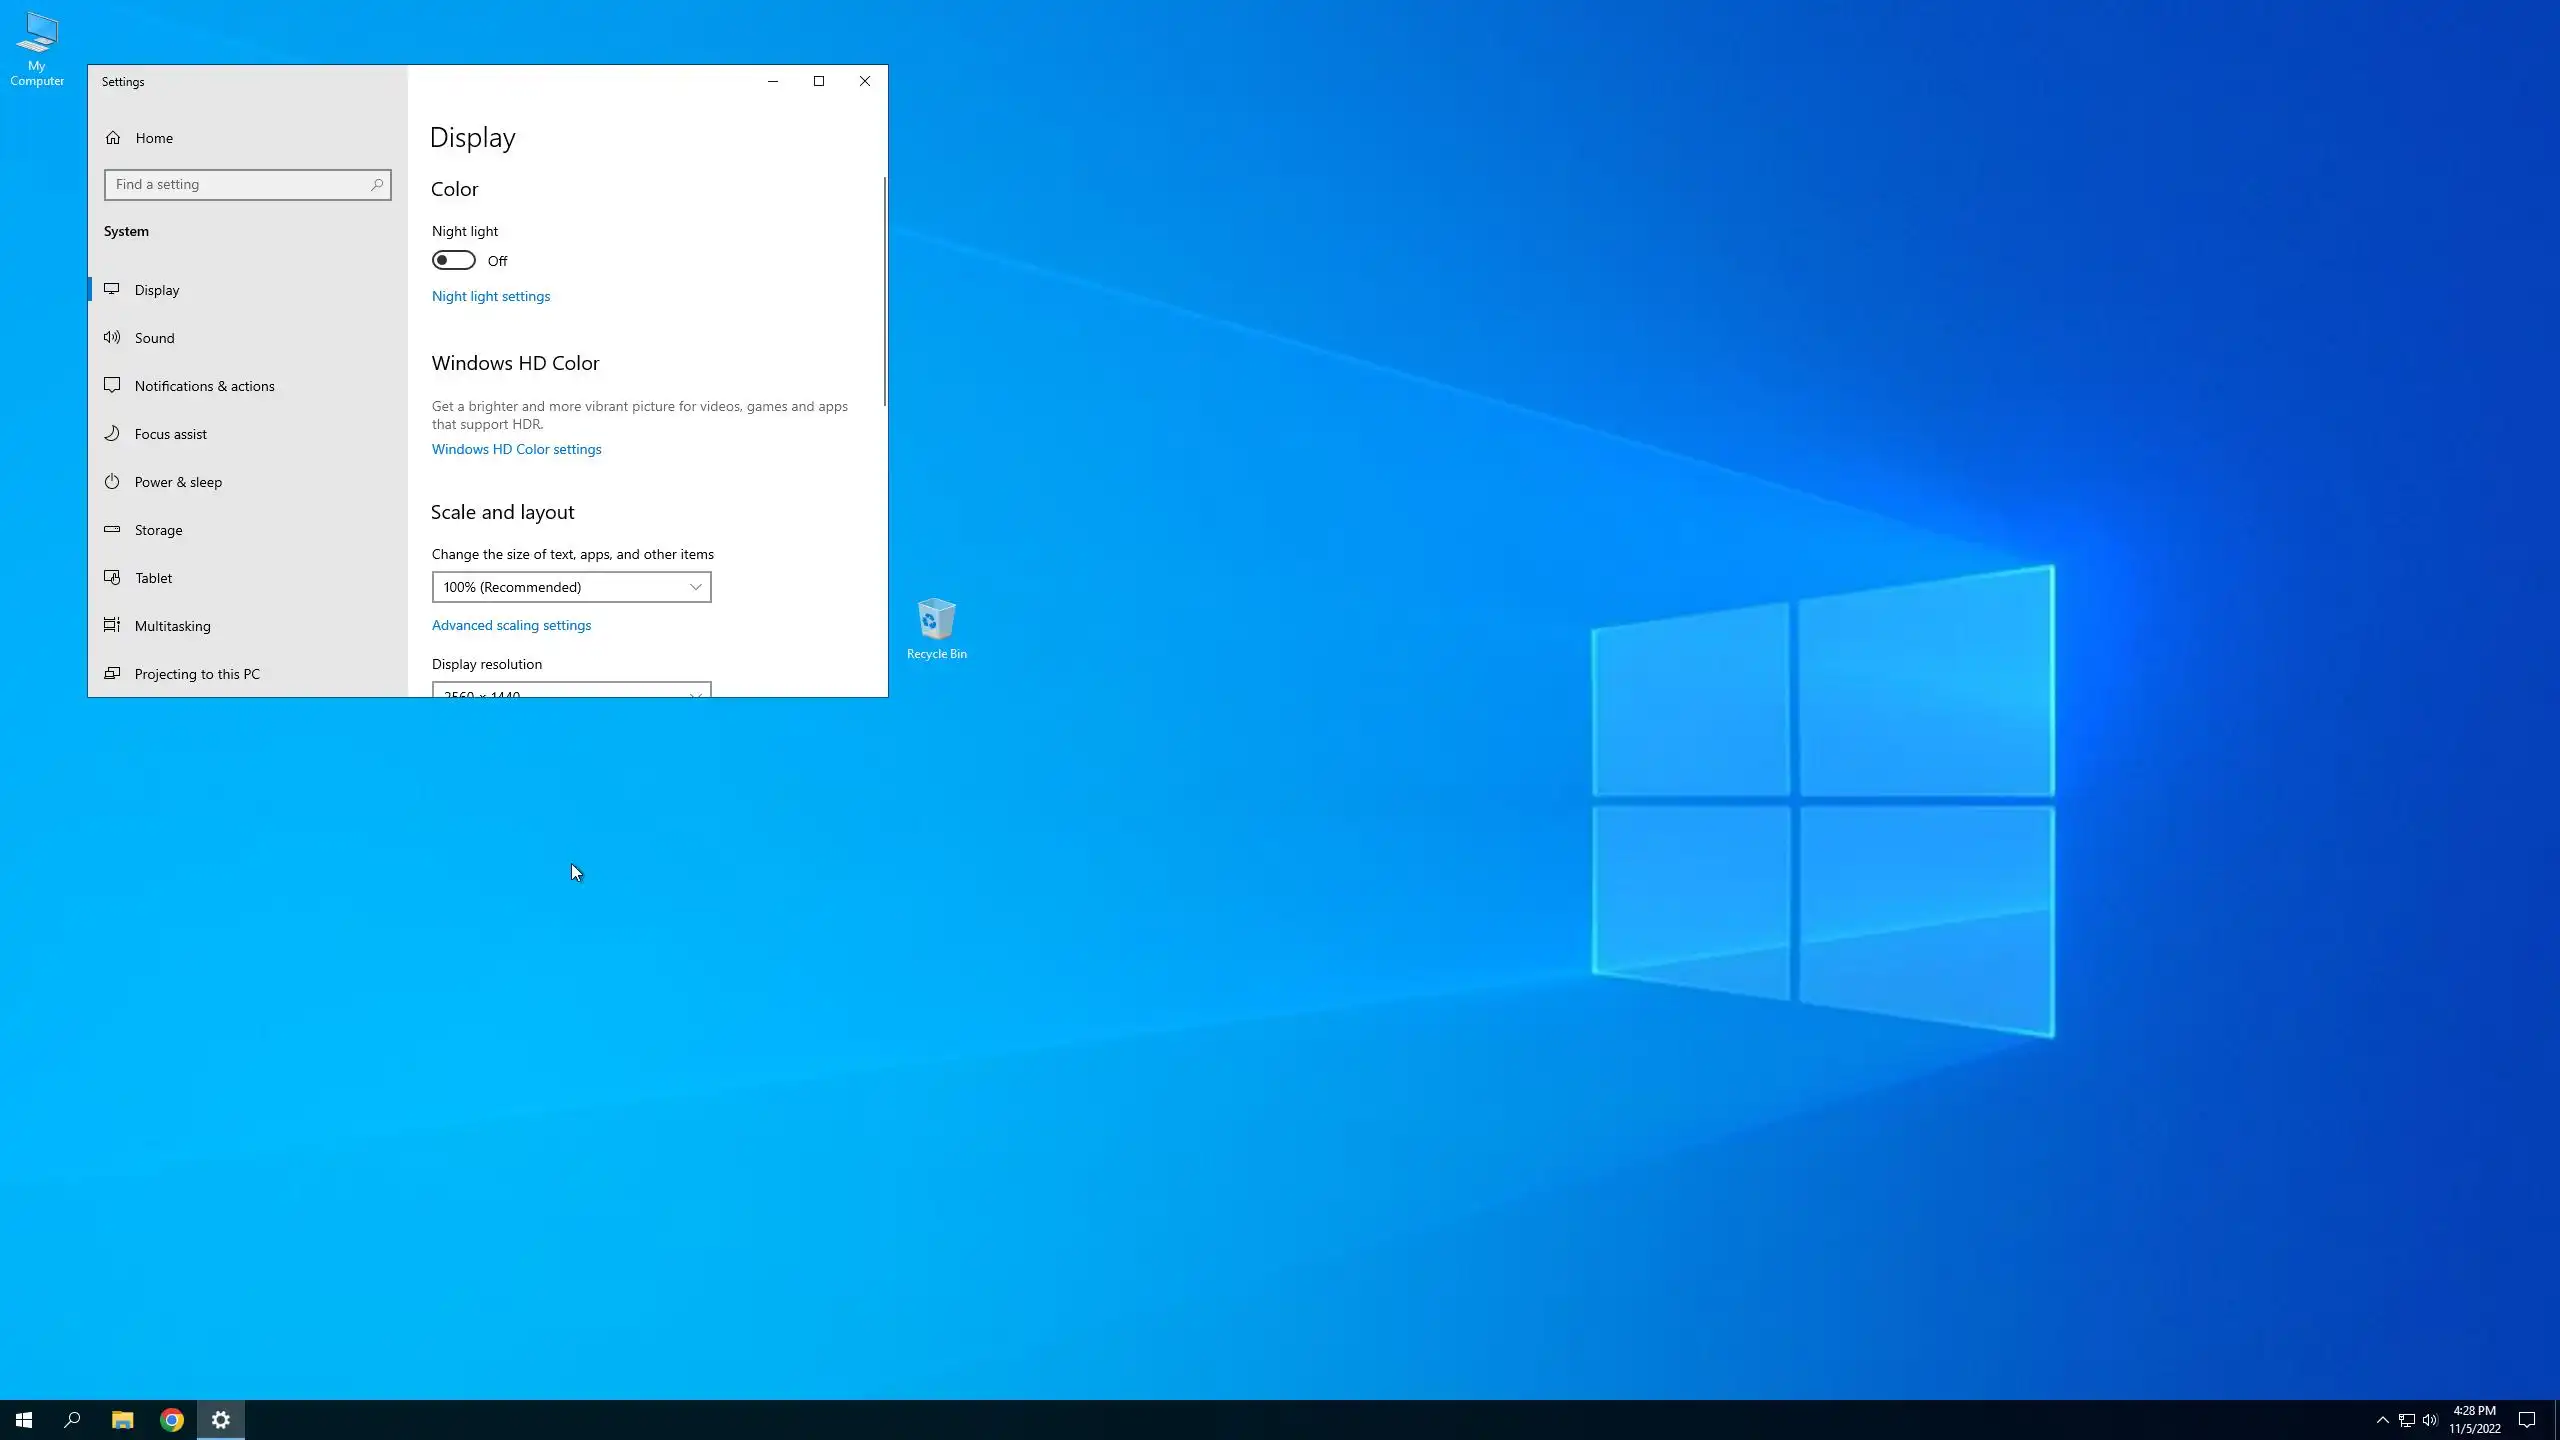2560x1440 pixels.
Task: Select Multitasking in the sidebar
Action: [172, 626]
